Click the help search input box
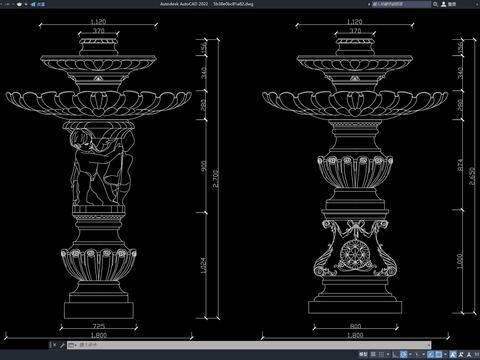Image resolution: width=480 pixels, height=360 pixels. click(x=402, y=4)
